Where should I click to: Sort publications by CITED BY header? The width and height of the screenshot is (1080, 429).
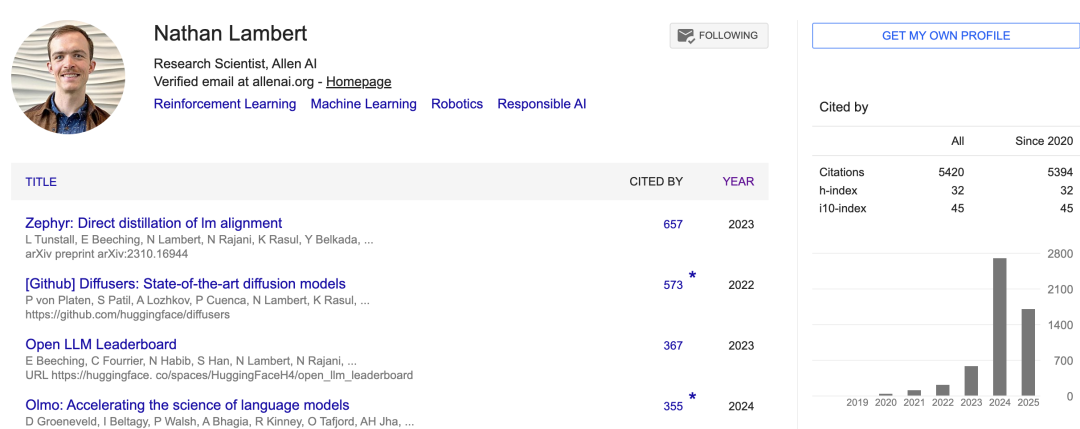click(x=656, y=182)
